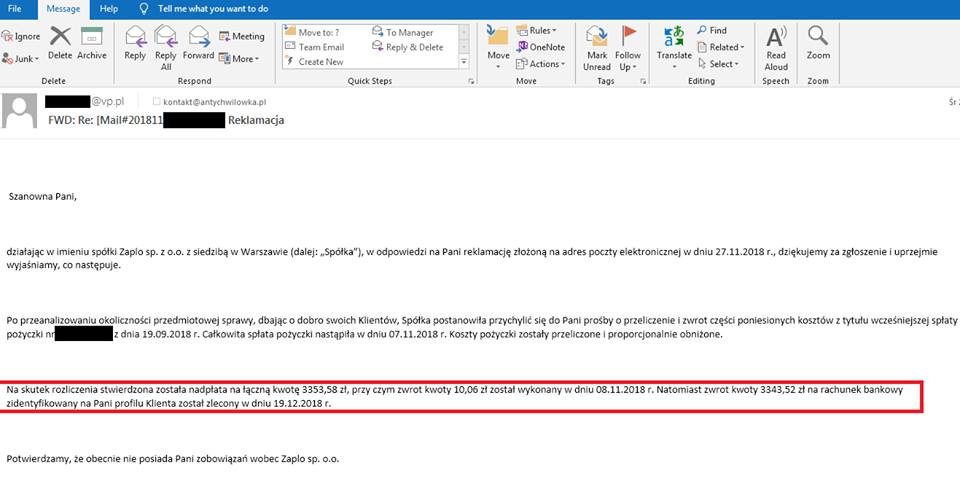Open the Tags dialog launcher
The height and width of the screenshot is (489, 960).
[643, 81]
